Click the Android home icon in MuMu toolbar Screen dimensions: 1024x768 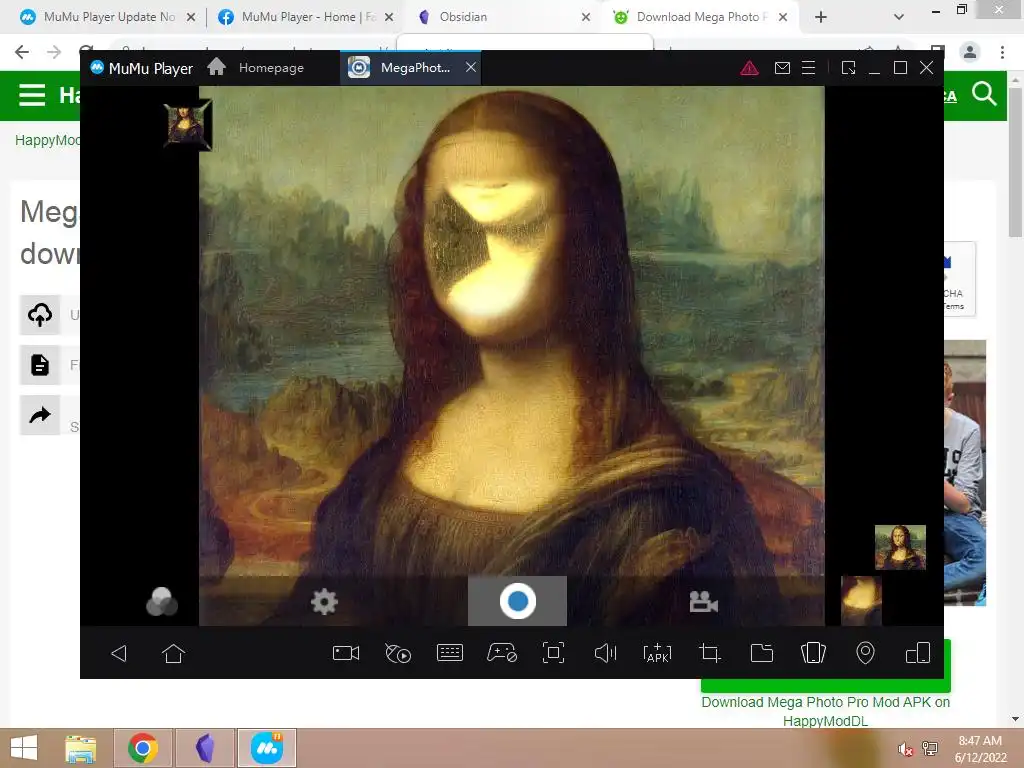(x=173, y=653)
